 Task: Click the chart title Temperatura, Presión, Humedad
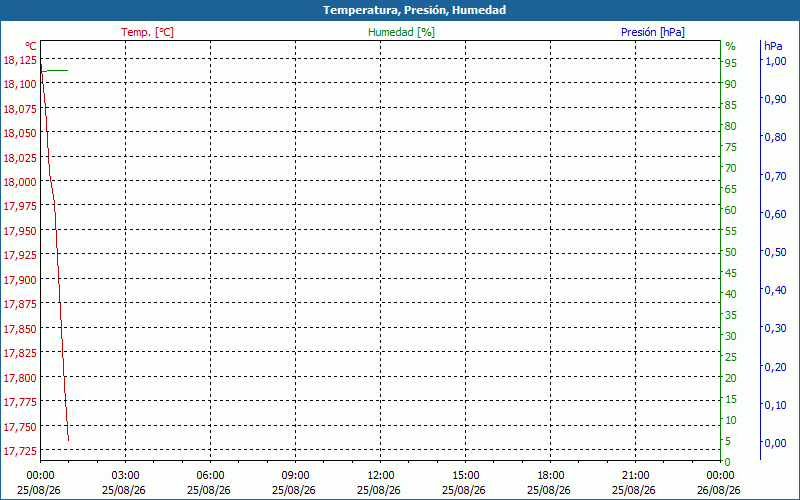pyautogui.click(x=414, y=10)
